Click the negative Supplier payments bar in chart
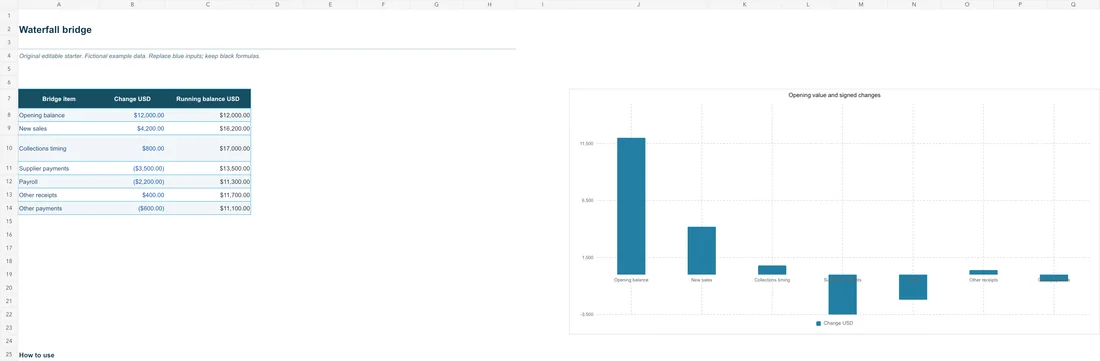 click(x=843, y=294)
